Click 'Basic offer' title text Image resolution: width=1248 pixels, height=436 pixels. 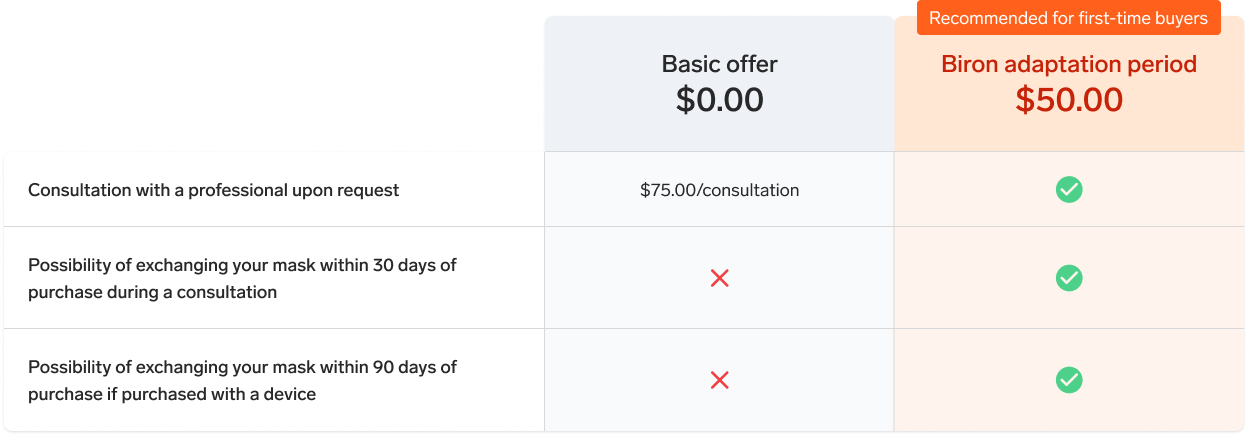[719, 64]
